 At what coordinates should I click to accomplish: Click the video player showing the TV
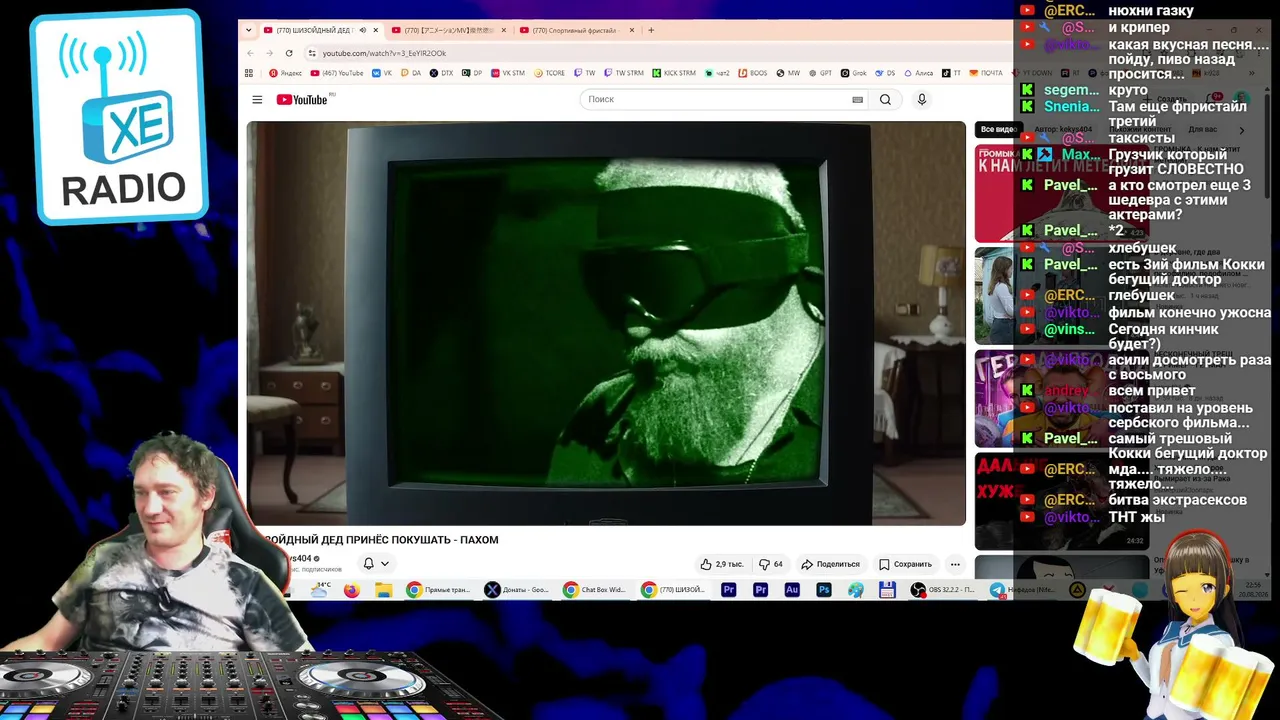(606, 323)
